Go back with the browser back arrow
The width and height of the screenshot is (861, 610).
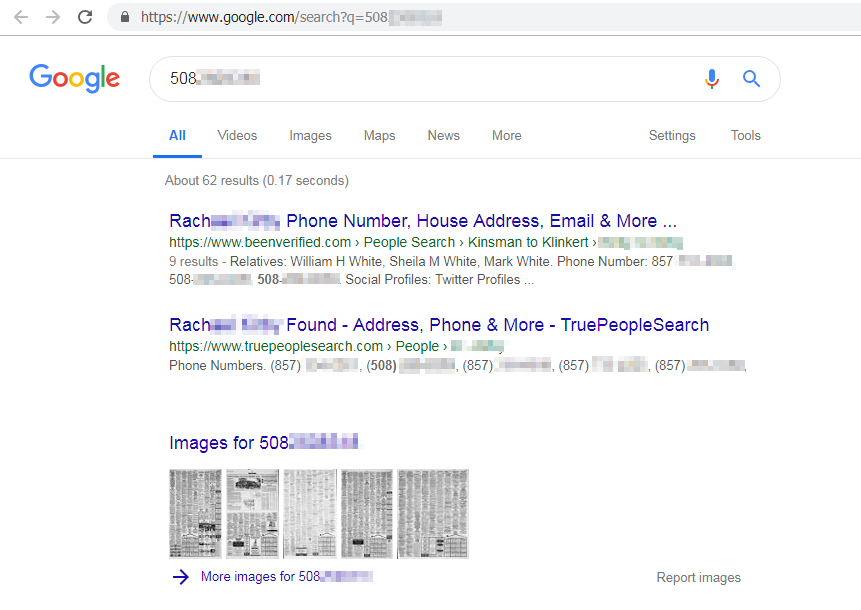pyautogui.click(x=21, y=17)
